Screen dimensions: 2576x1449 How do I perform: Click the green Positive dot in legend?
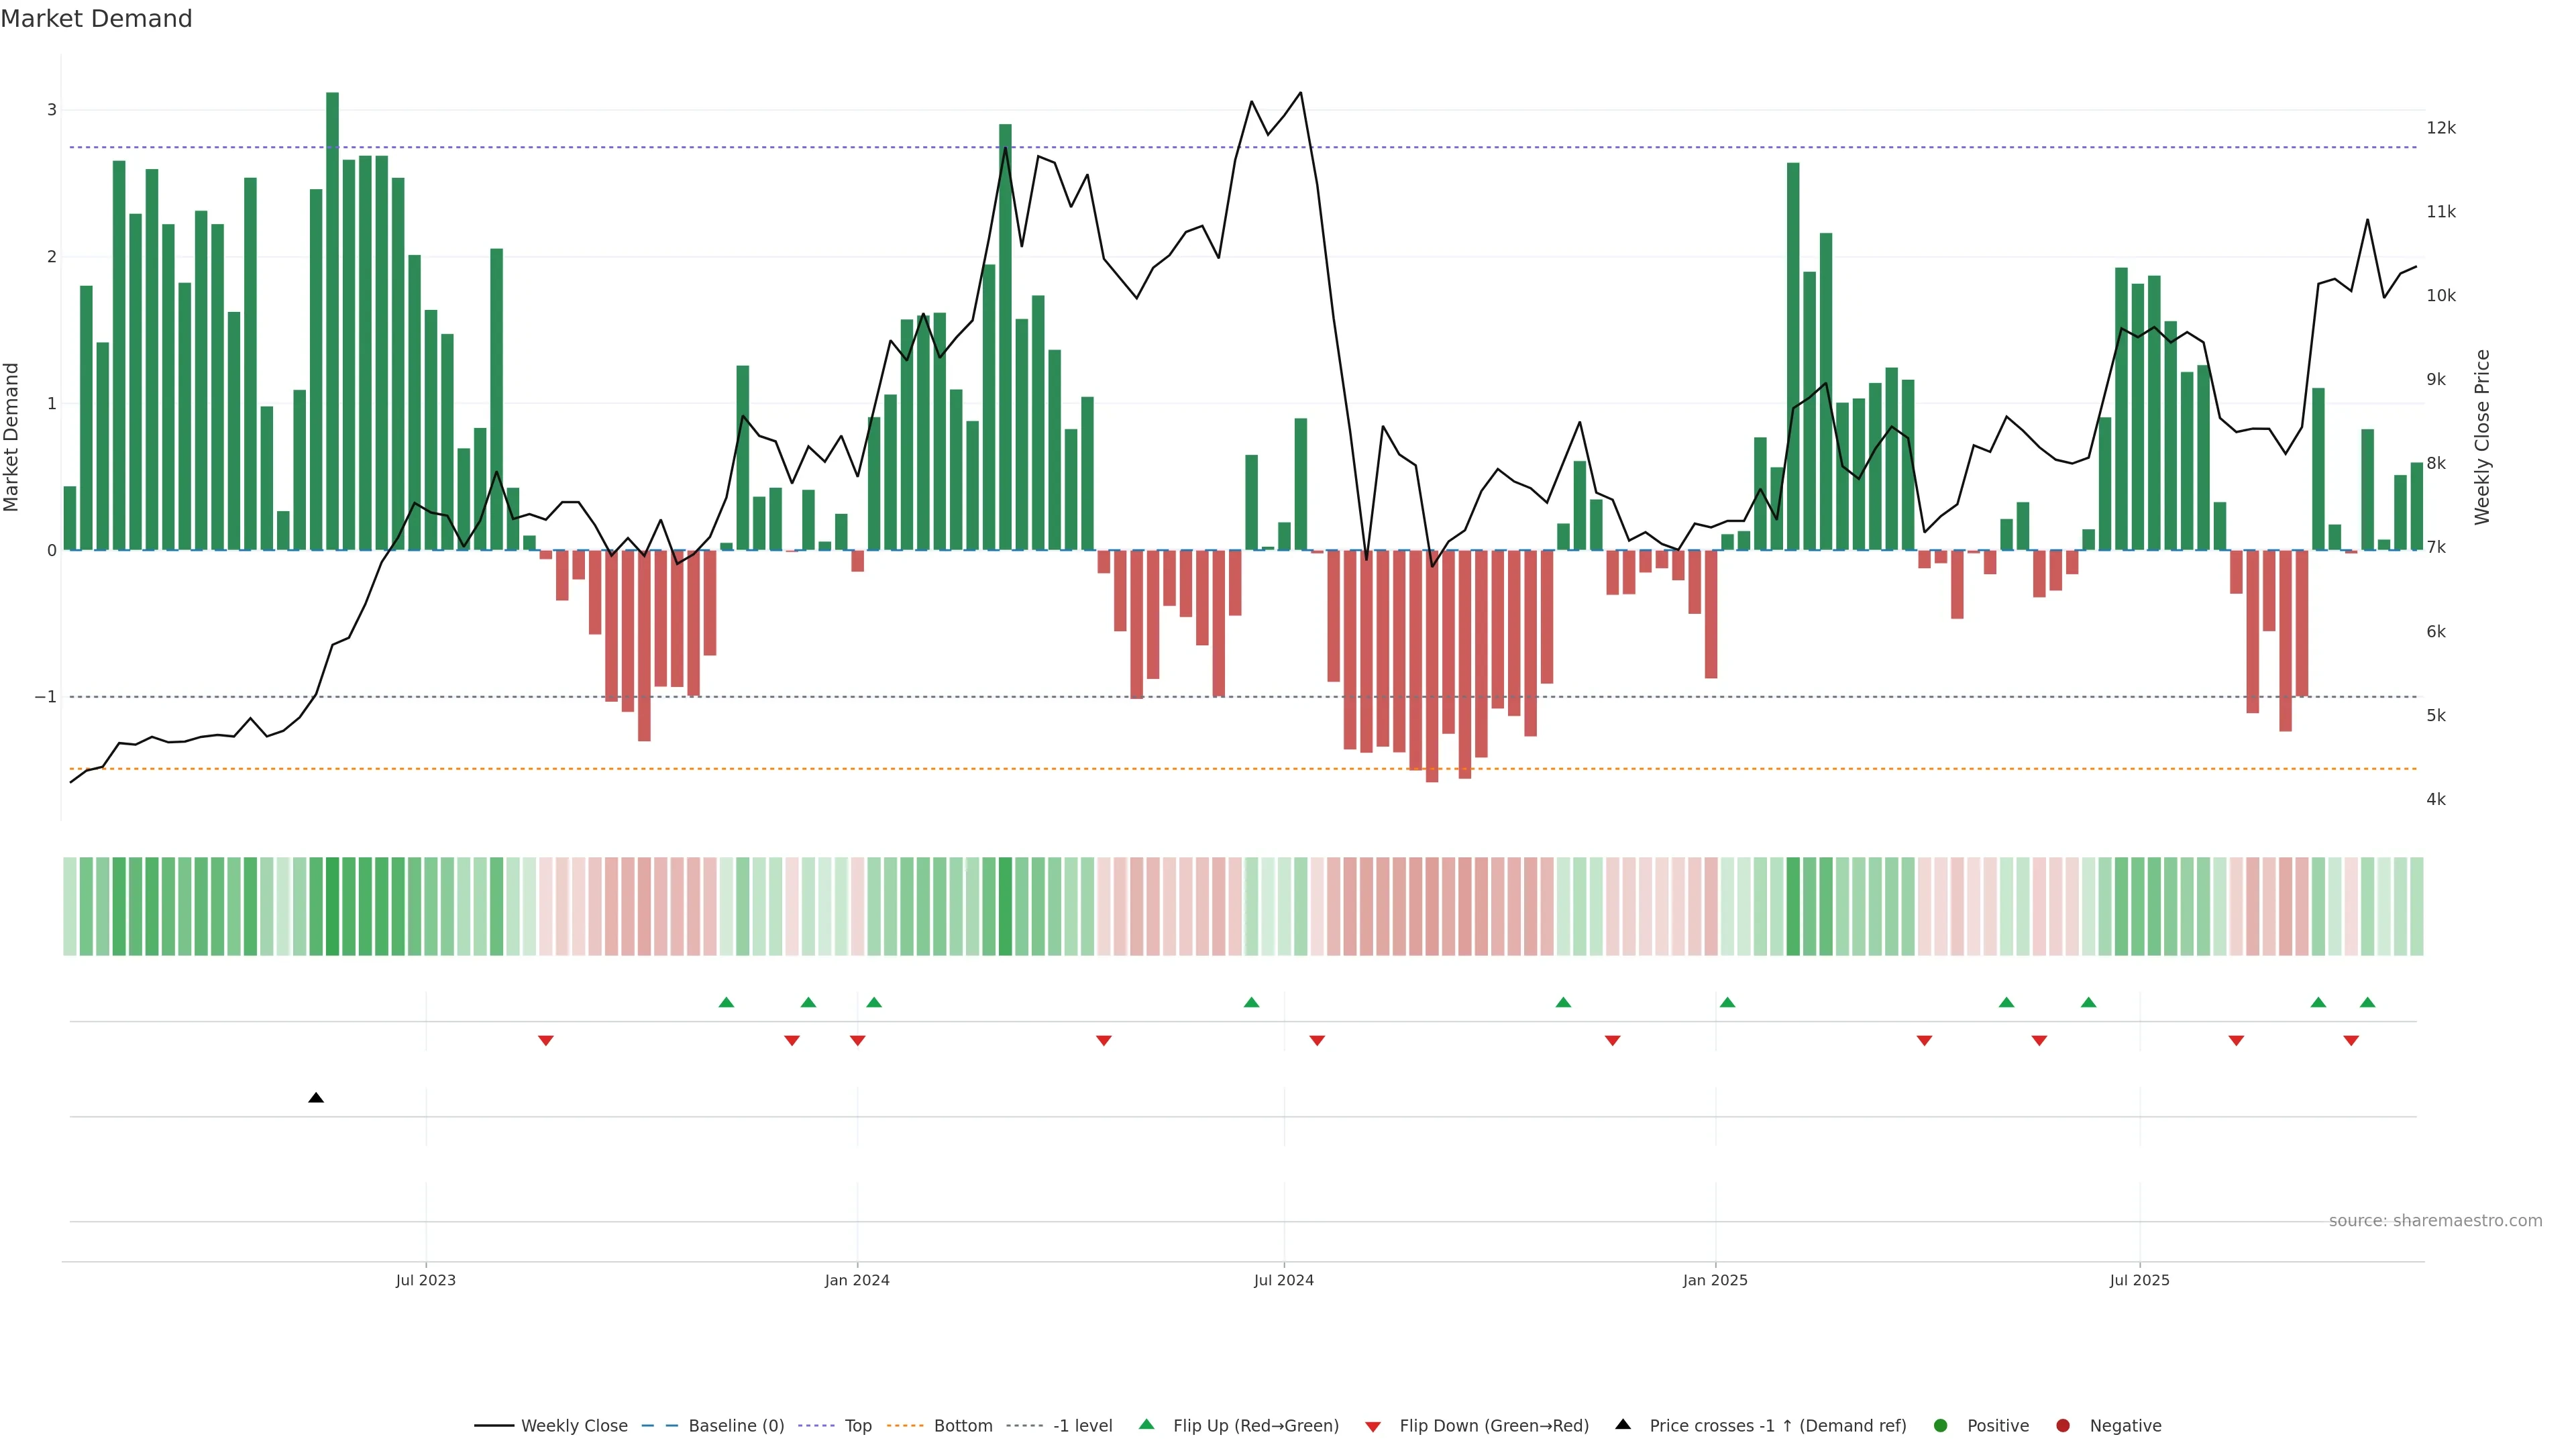1940,1425
